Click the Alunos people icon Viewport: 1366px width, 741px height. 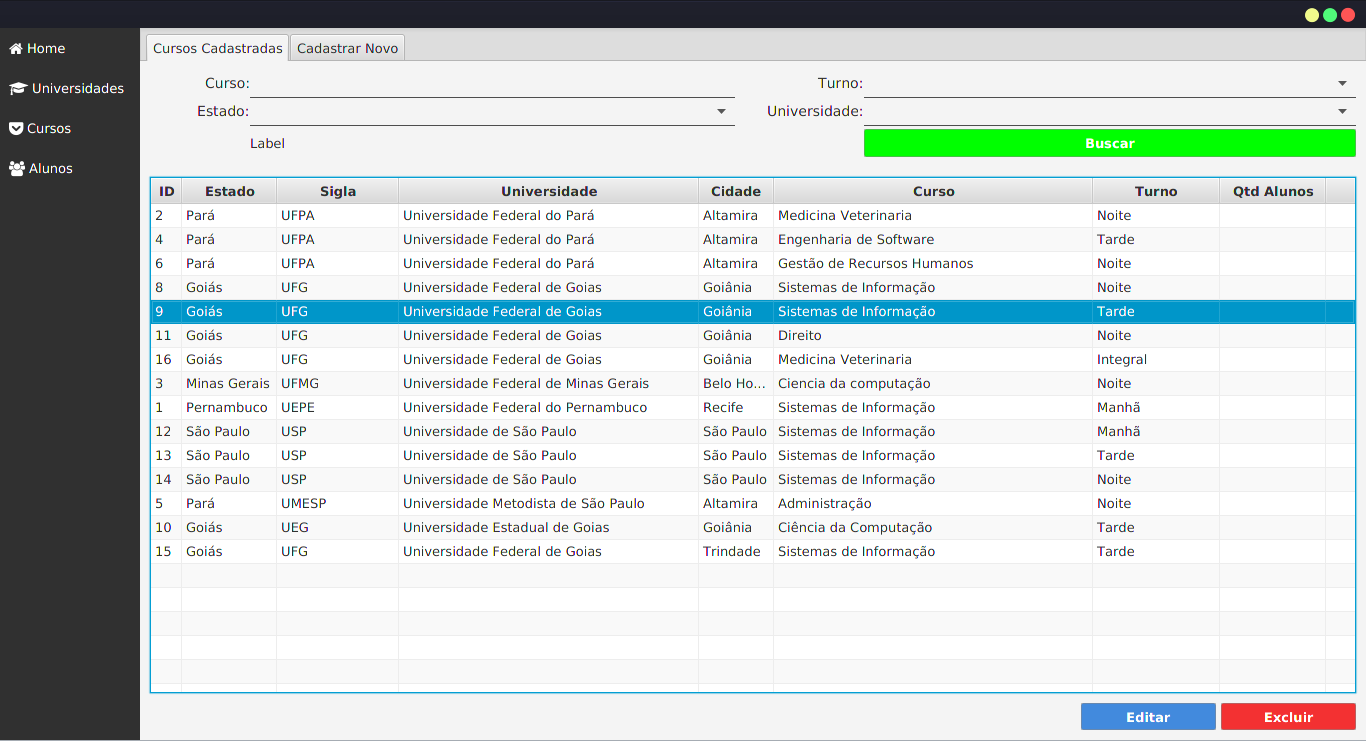click(17, 168)
